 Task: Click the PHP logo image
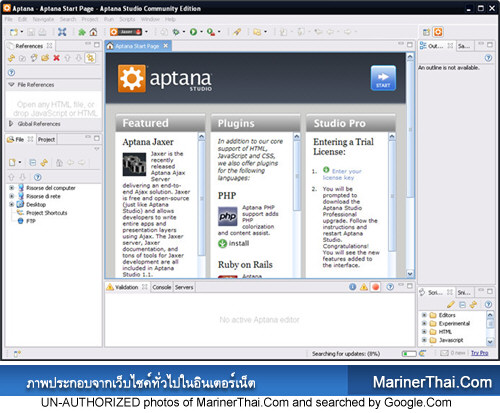[x=228, y=217]
